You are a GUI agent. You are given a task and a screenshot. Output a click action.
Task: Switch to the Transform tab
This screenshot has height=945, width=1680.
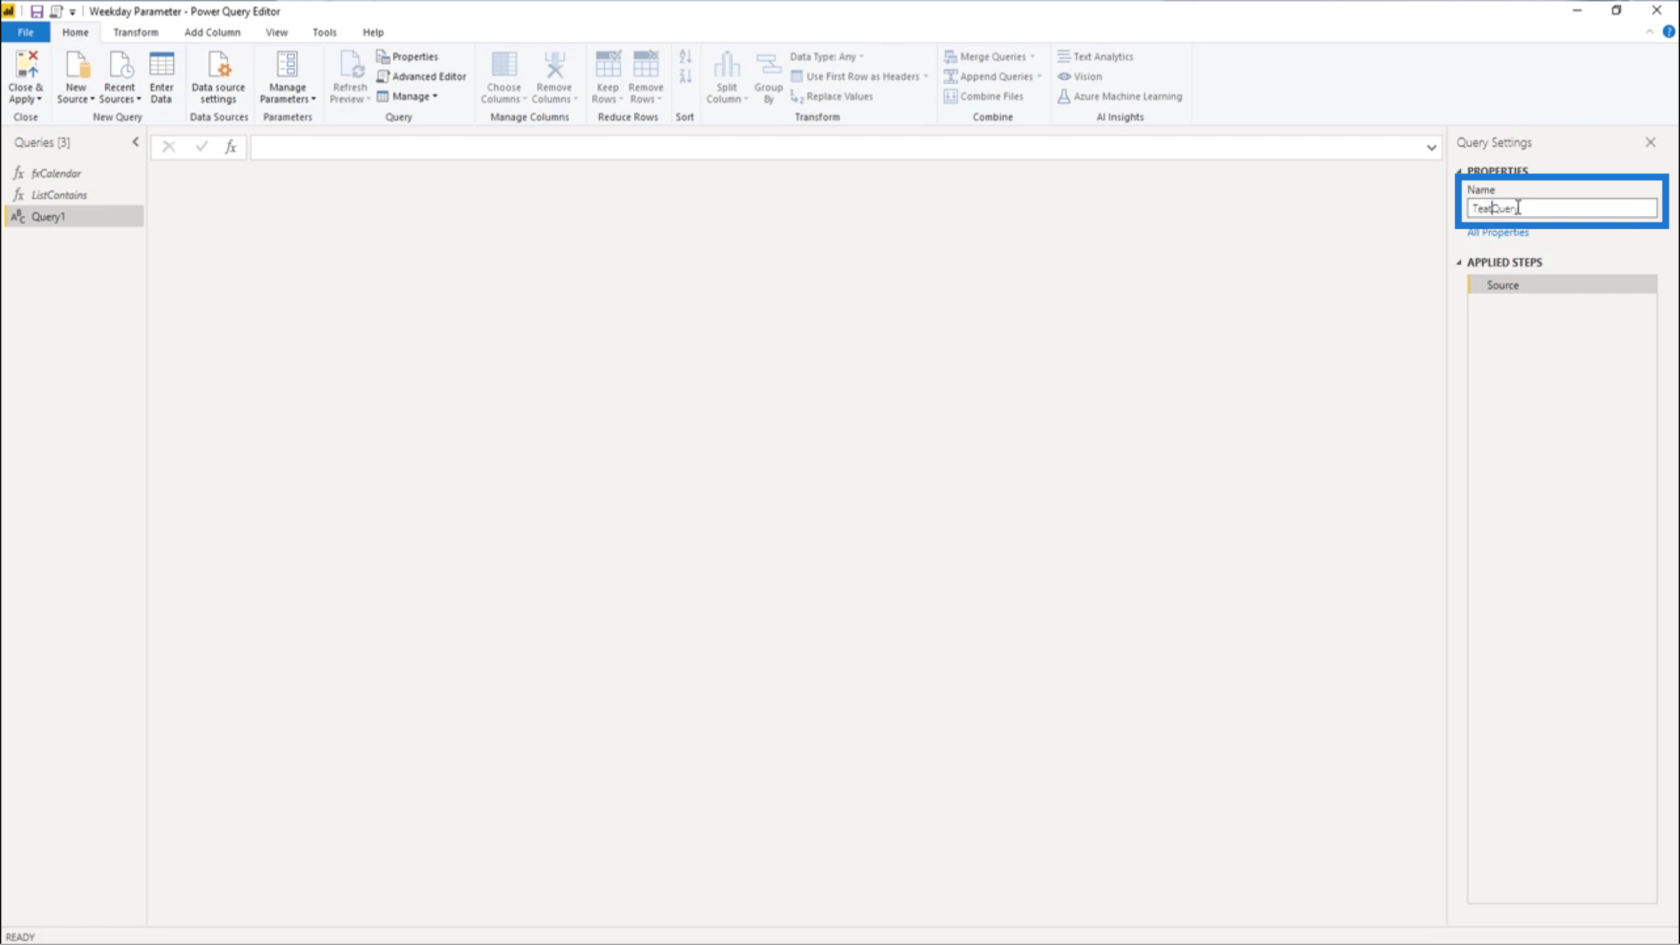[x=135, y=32]
